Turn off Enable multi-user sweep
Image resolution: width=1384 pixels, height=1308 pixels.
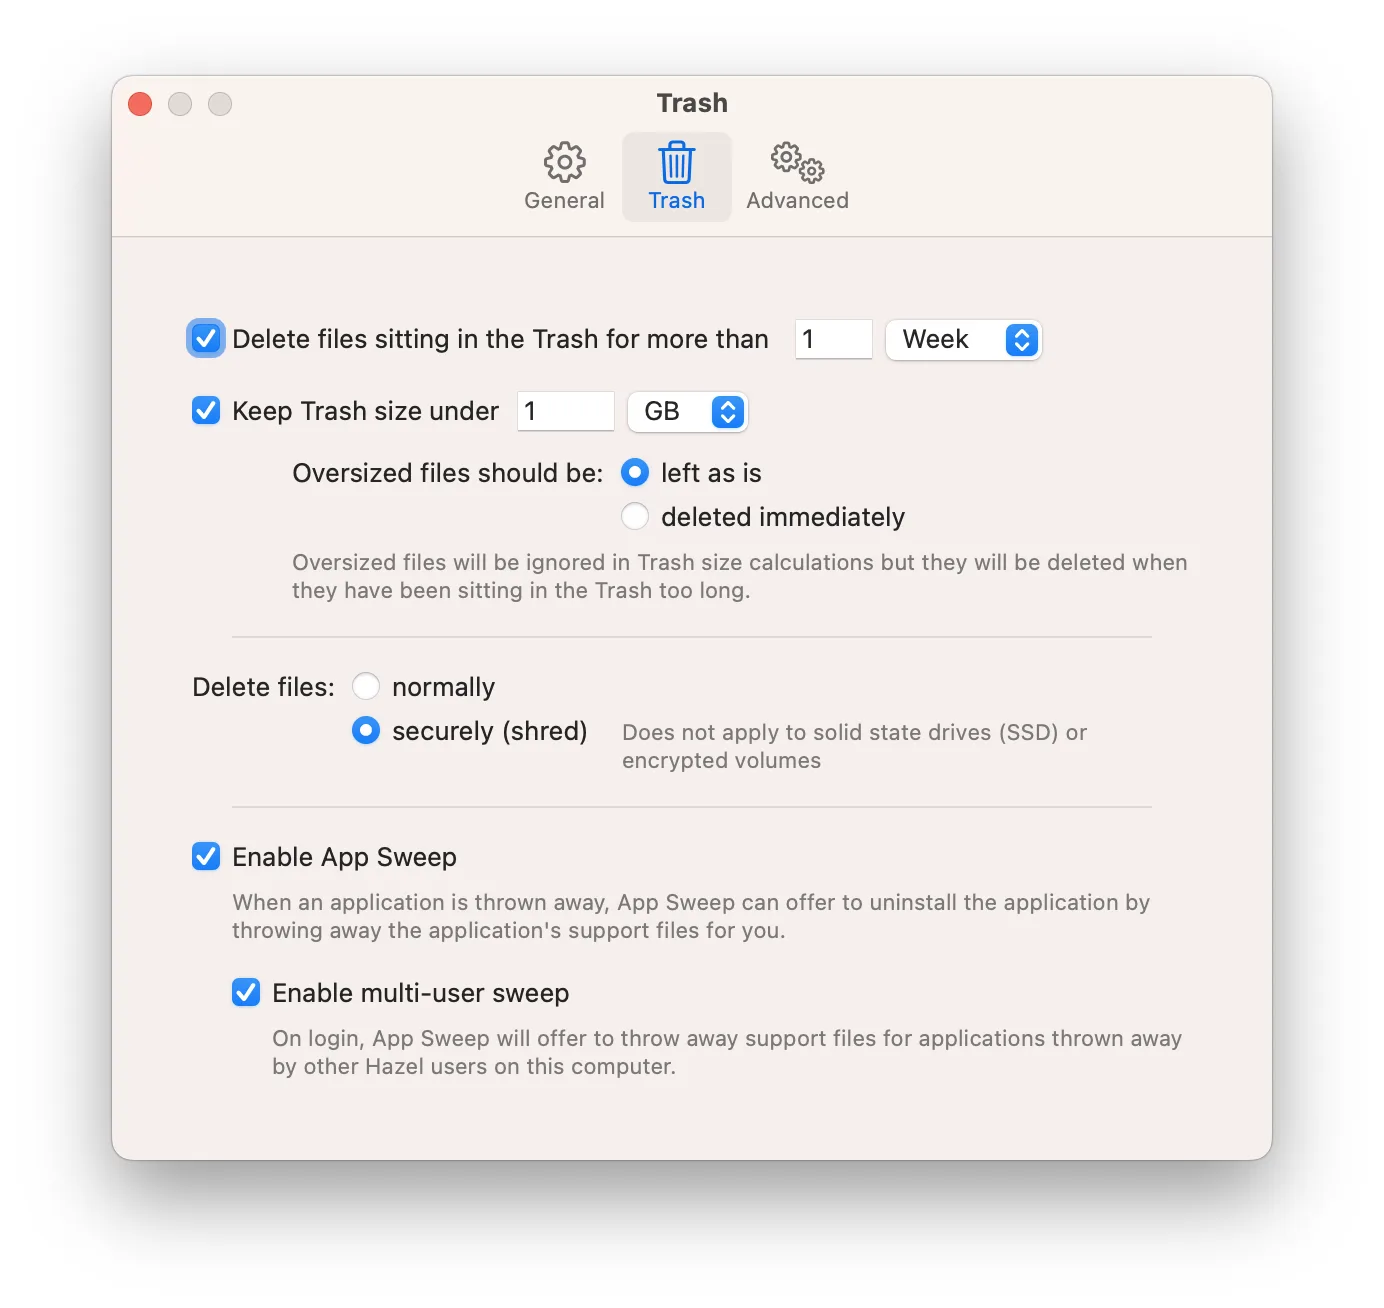(x=246, y=993)
